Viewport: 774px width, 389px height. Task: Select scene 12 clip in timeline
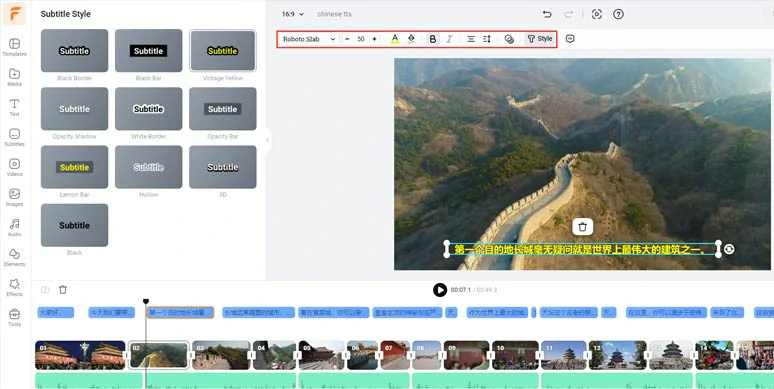click(618, 355)
